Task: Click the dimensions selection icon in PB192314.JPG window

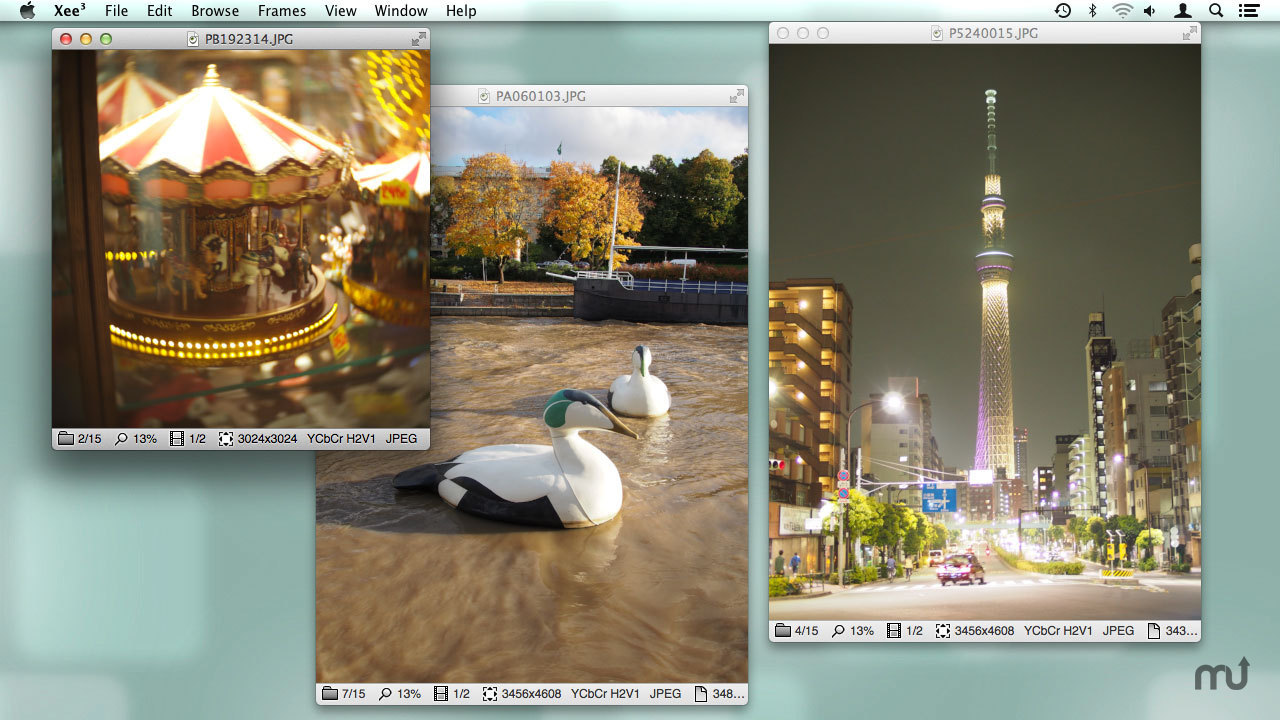Action: click(x=226, y=438)
